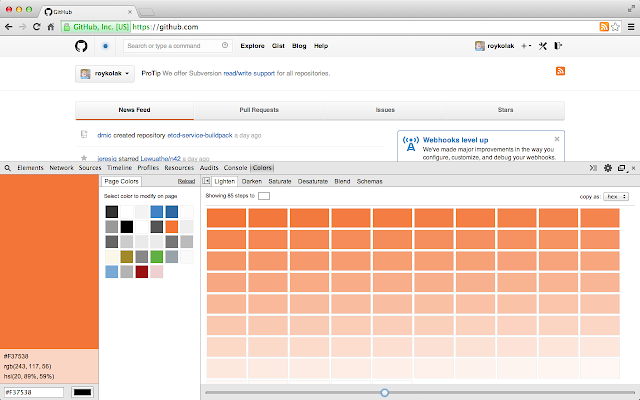Open DevTools settings gear icon
The image size is (640, 400).
click(608, 168)
